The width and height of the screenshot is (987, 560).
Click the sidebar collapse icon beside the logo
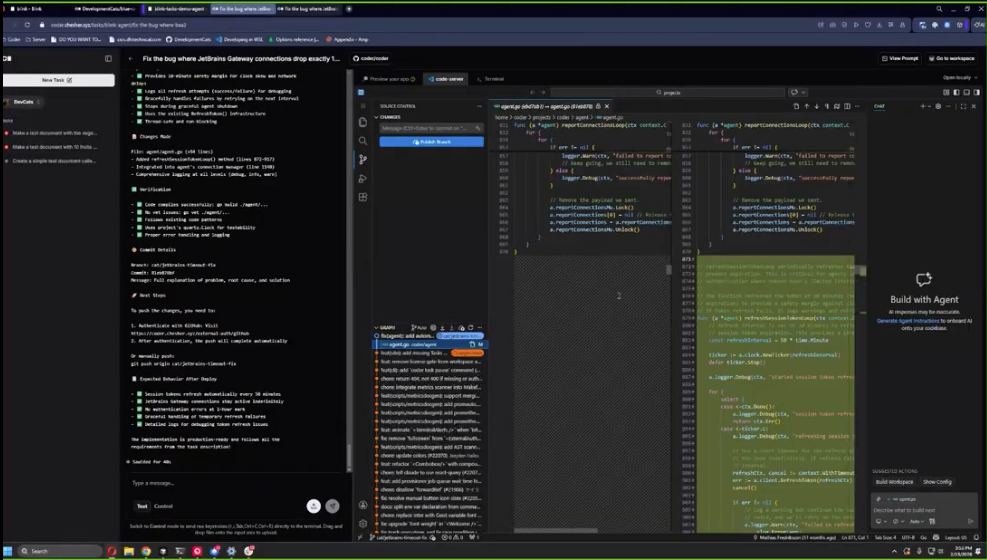[x=109, y=58]
